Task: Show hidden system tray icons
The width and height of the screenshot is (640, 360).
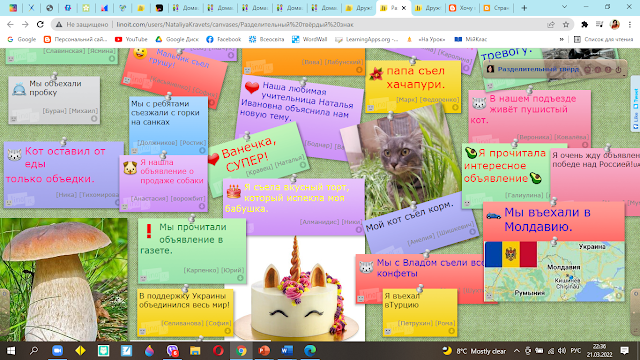Action: coord(516,351)
